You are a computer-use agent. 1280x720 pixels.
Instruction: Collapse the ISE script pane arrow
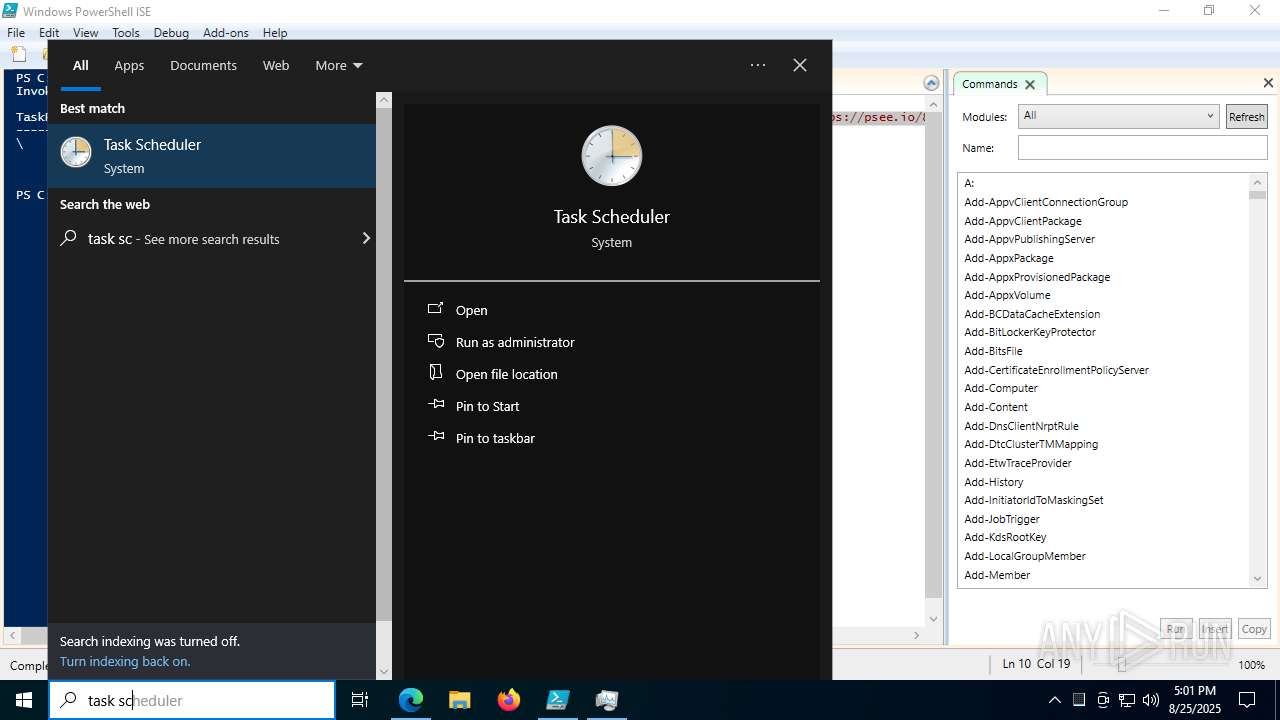931,83
